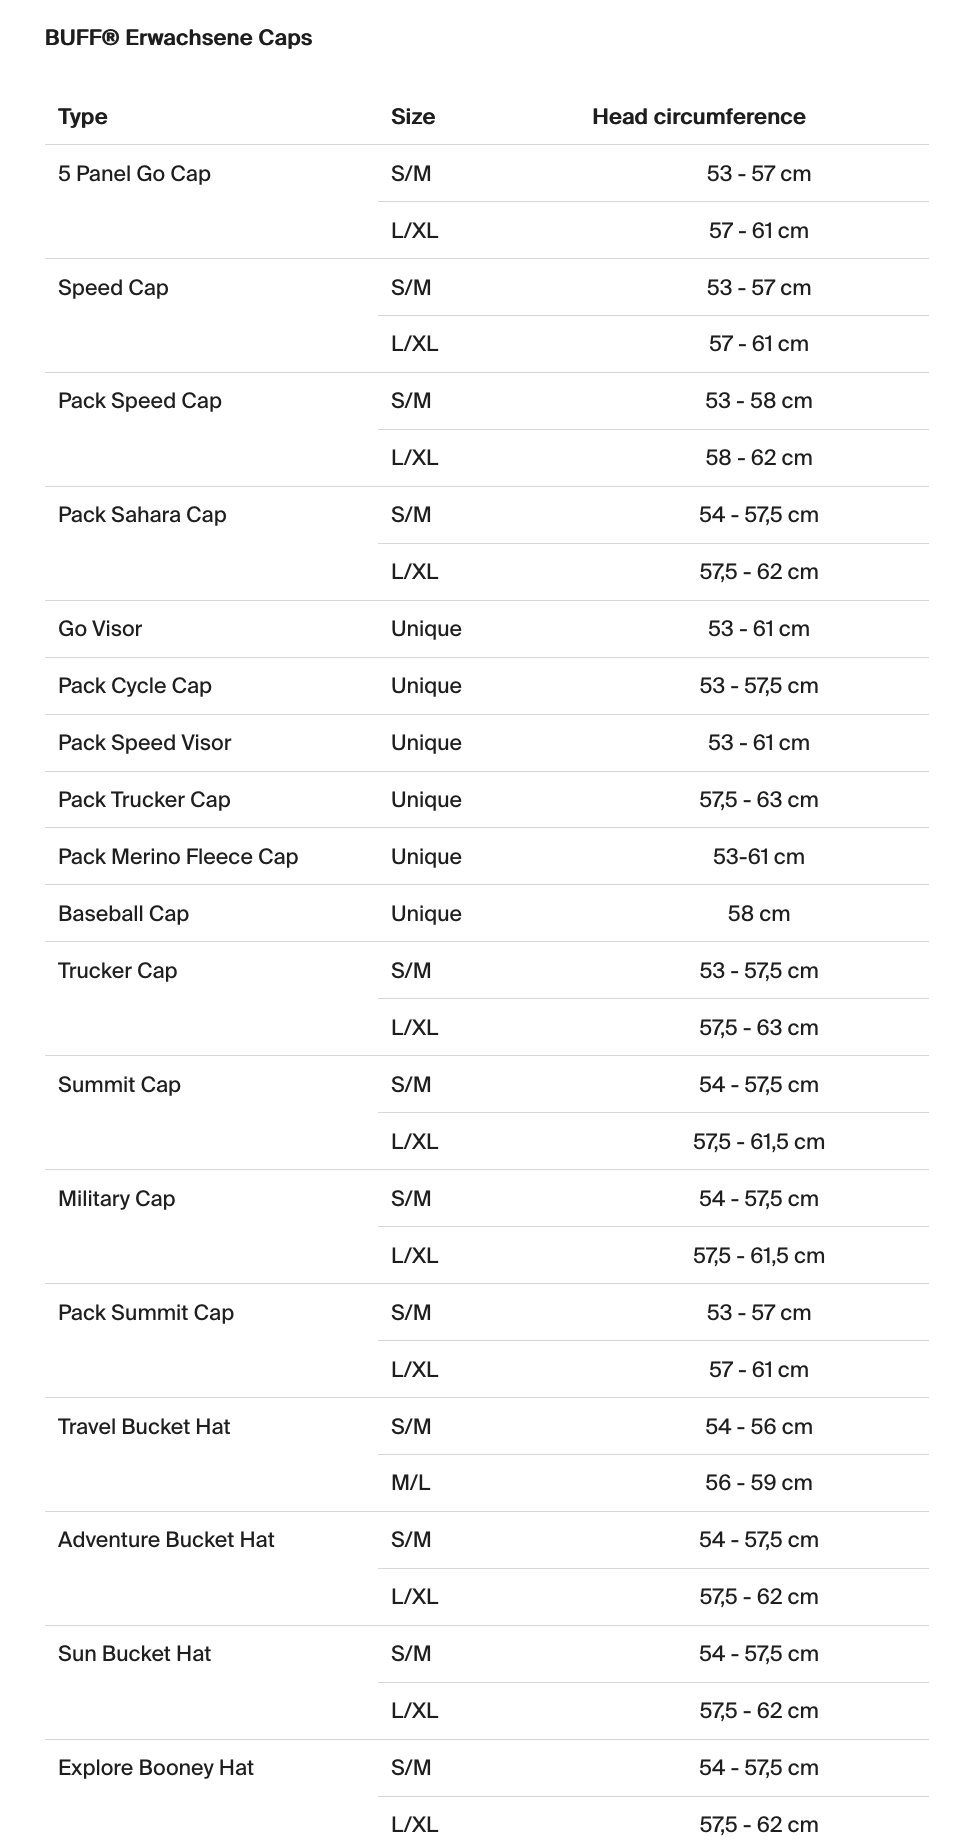
Task: Click the Go Visor row label
Action: coord(100,629)
